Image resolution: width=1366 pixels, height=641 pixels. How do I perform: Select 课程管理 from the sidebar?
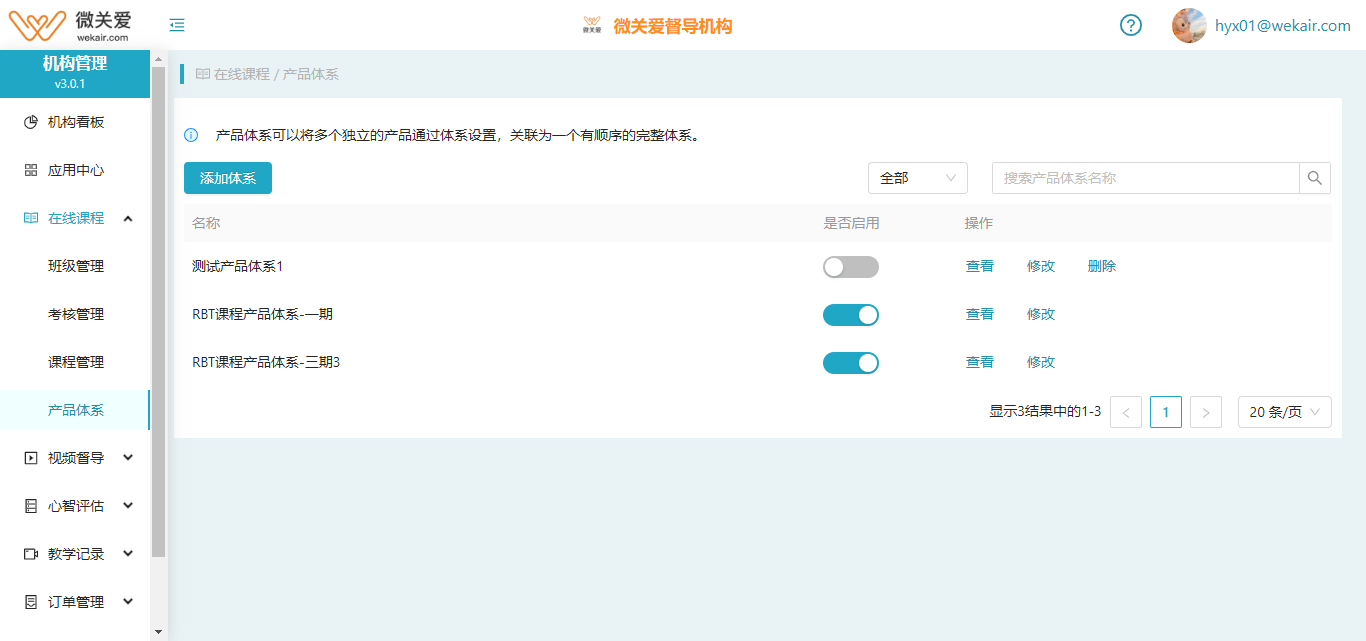(76, 362)
